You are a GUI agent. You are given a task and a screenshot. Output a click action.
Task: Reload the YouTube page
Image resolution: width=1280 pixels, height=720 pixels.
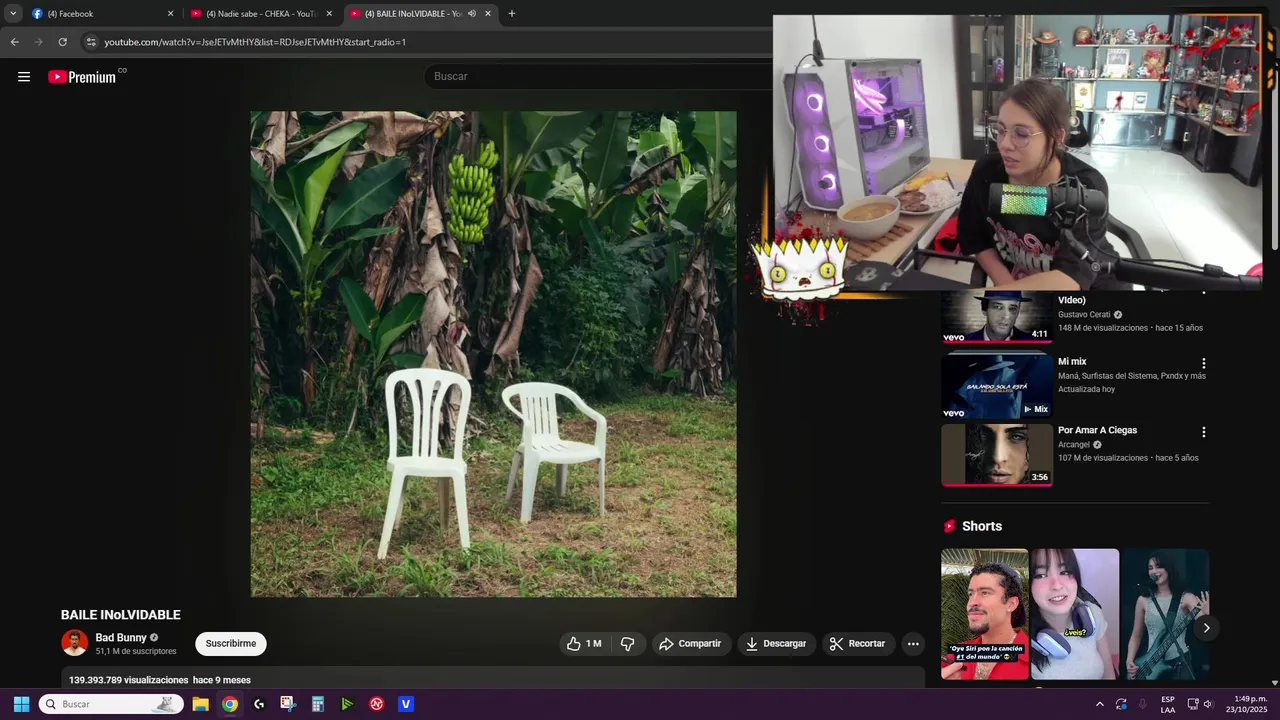(62, 42)
